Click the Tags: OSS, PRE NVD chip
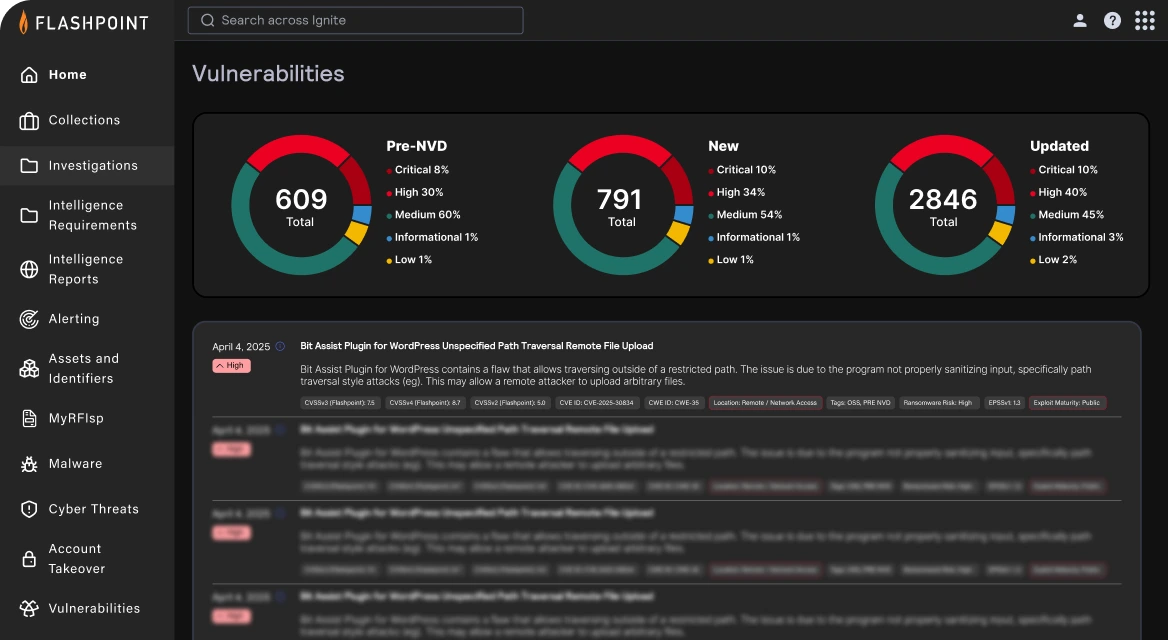 [x=860, y=403]
